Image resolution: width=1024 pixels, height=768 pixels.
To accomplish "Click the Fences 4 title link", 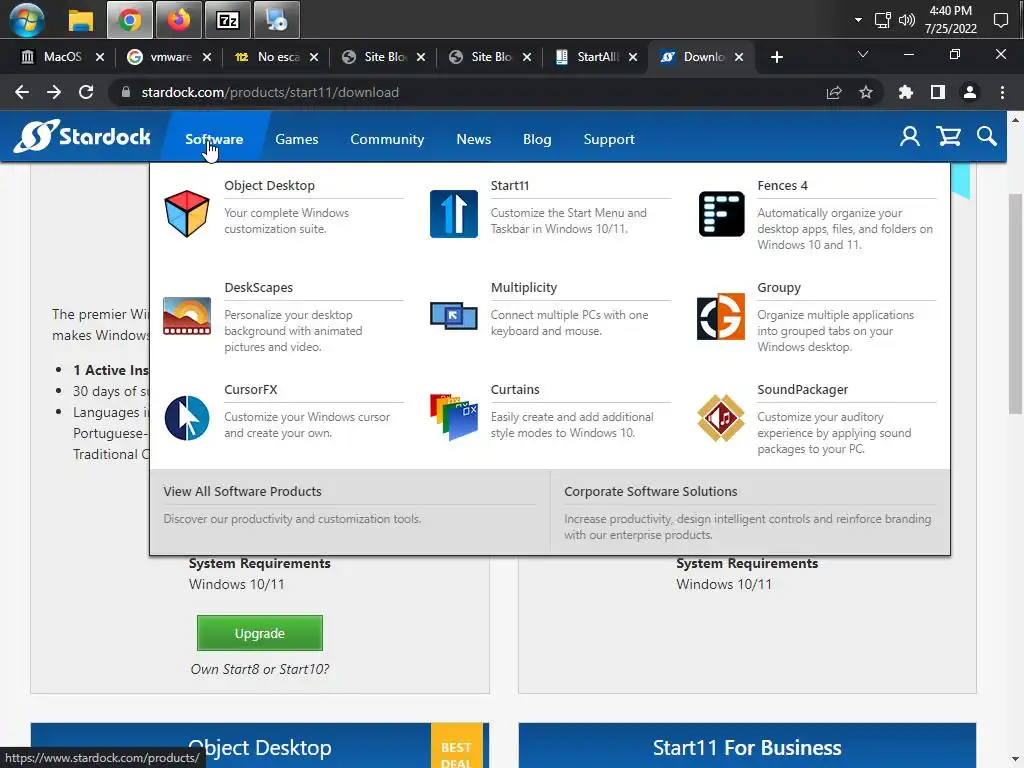I will pyautogui.click(x=782, y=185).
